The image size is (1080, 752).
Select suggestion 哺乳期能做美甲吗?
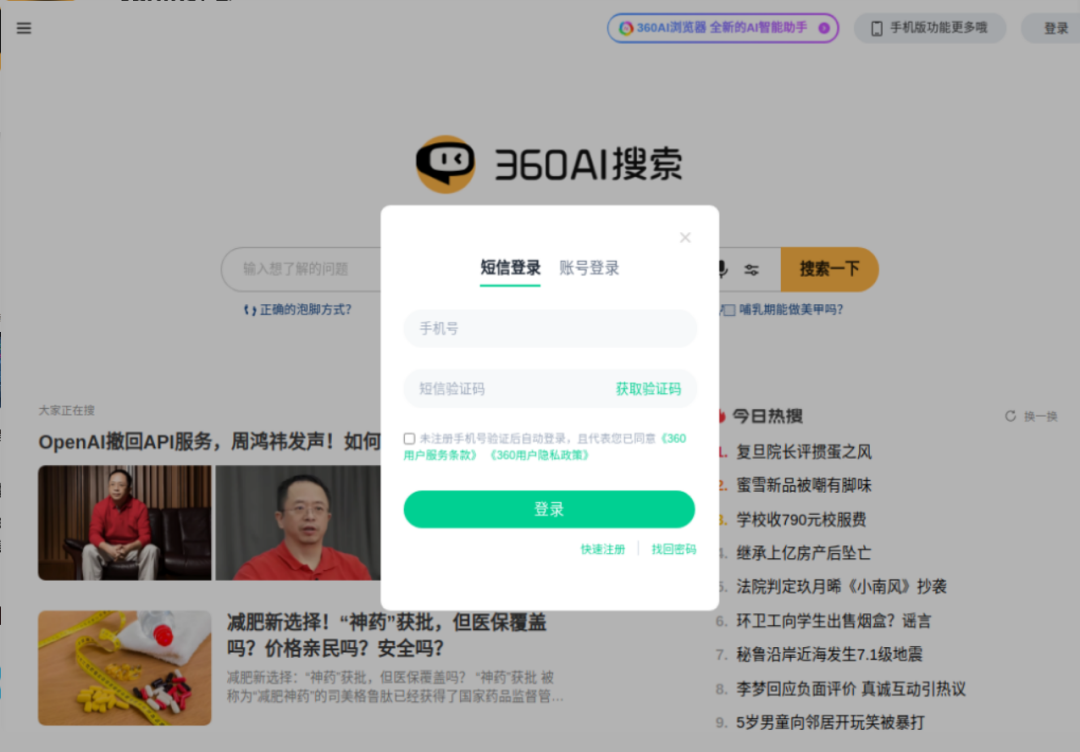coord(791,310)
